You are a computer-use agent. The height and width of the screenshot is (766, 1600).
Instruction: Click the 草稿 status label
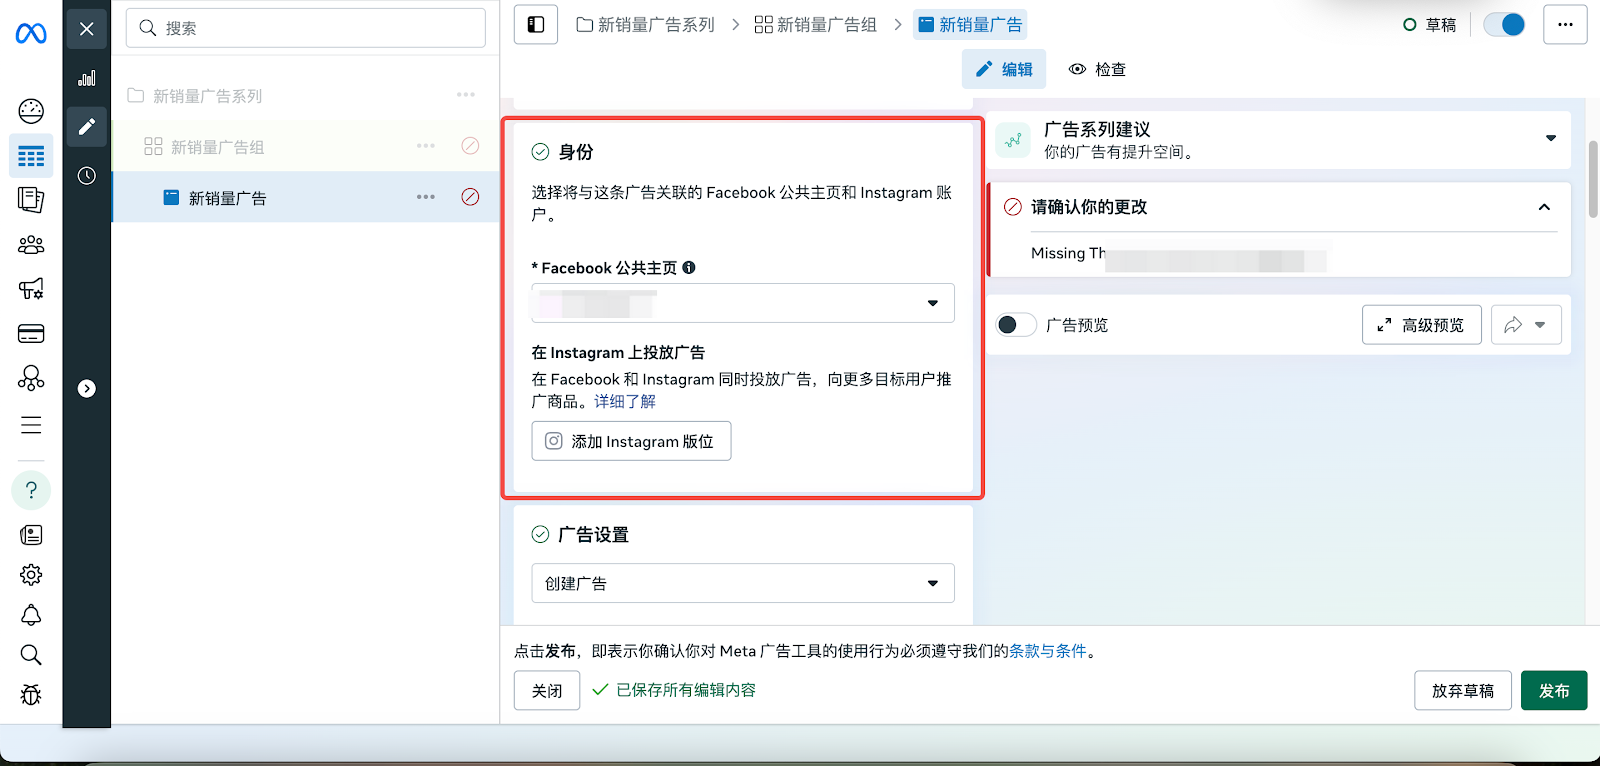(1441, 25)
